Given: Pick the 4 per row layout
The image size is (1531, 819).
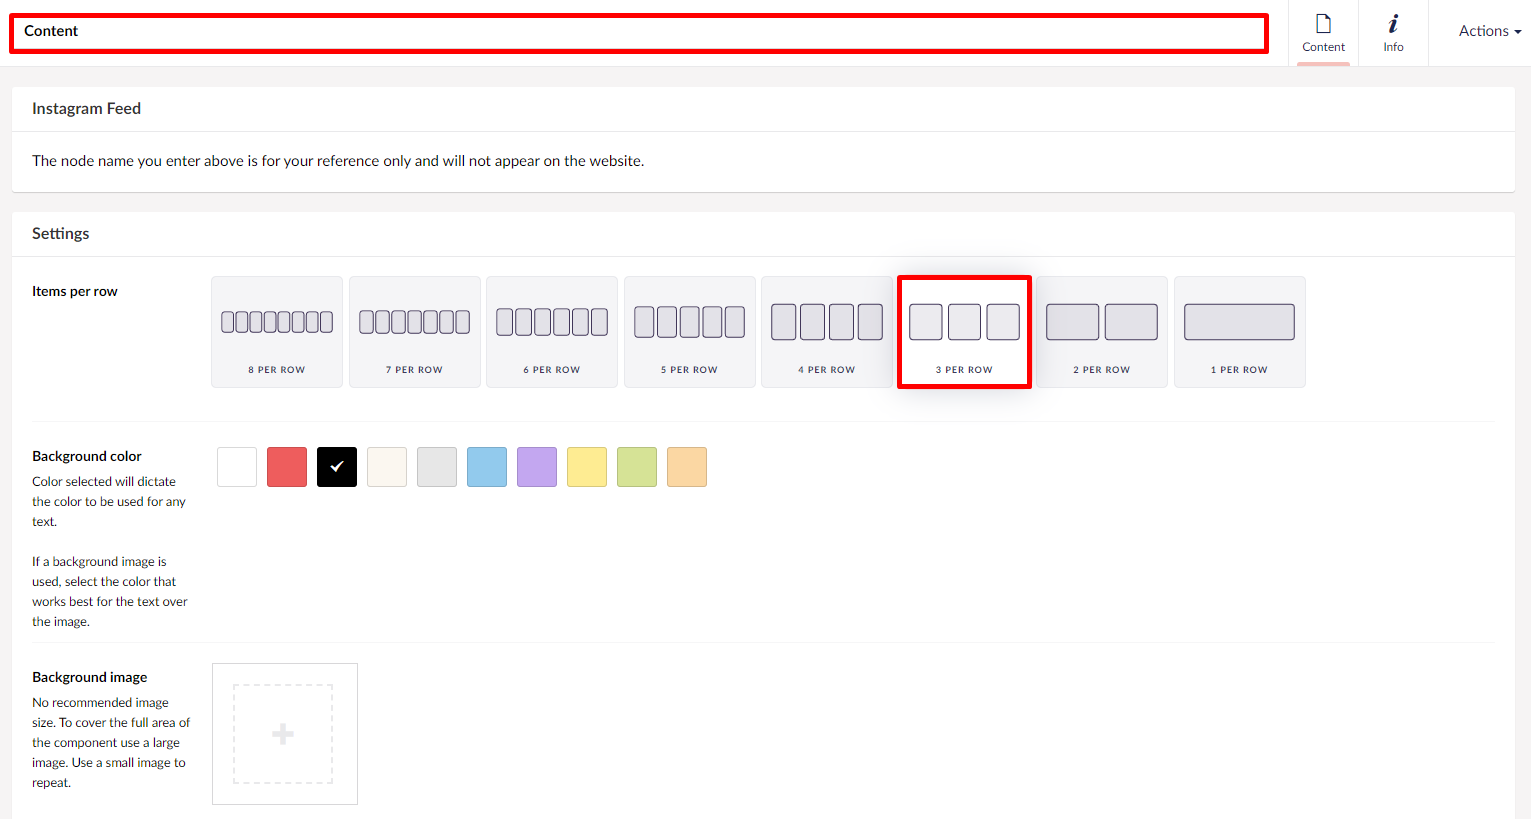Looking at the screenshot, I should coord(827,332).
